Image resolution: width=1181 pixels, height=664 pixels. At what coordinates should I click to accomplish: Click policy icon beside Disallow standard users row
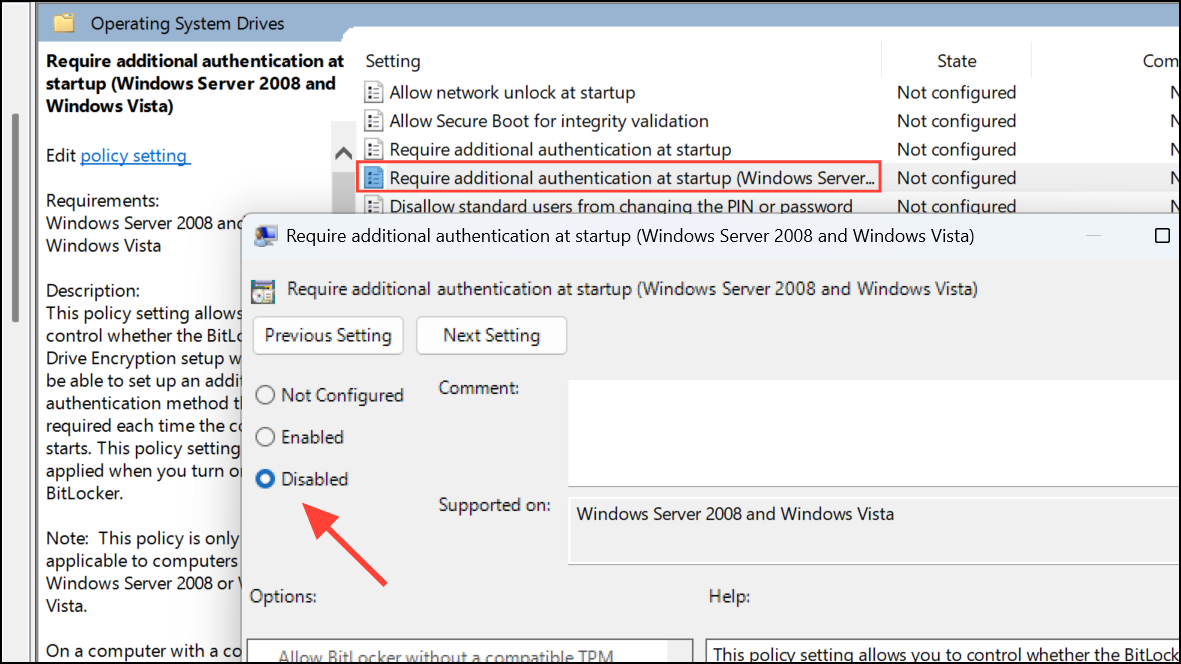coord(374,206)
